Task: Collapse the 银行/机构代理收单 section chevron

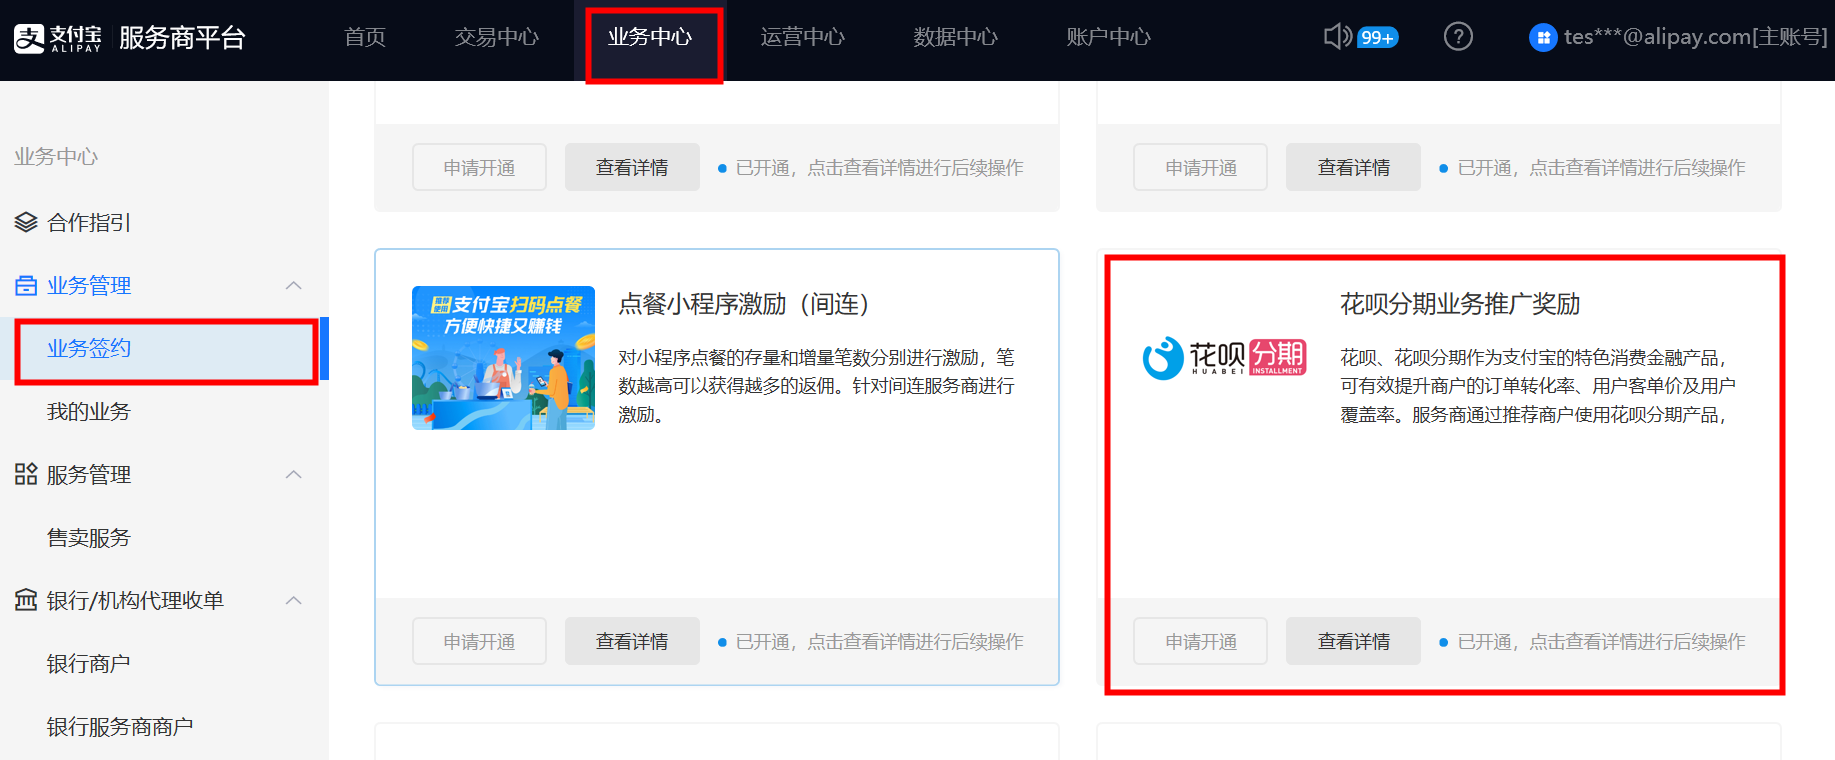Action: [x=293, y=600]
